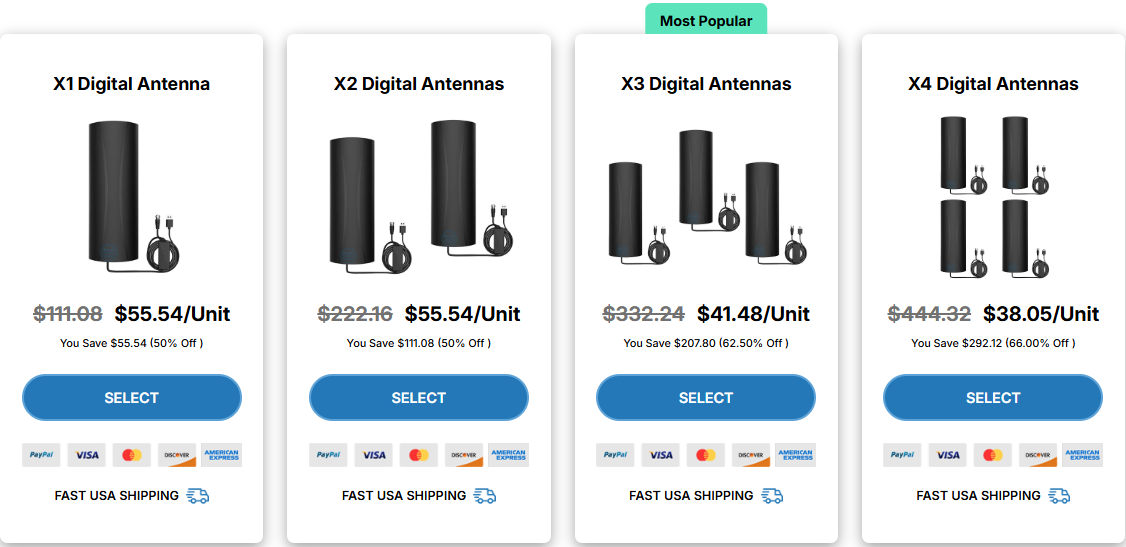Select the X1 Digital Antenna package
The width and height of the screenshot is (1126, 547).
point(132,398)
